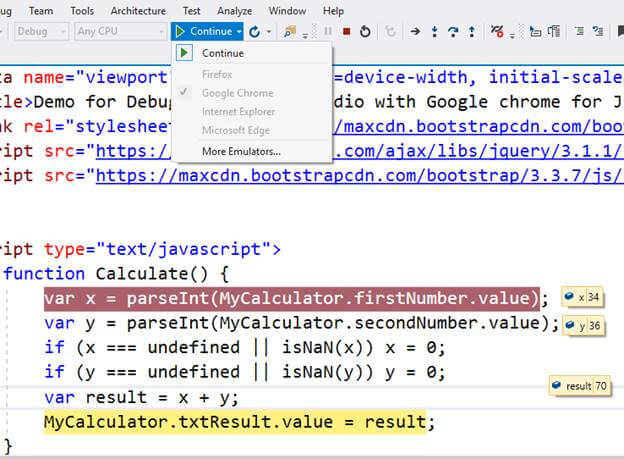Click the Find in Files folder icon
The width and height of the screenshot is (624, 459).
point(290,31)
